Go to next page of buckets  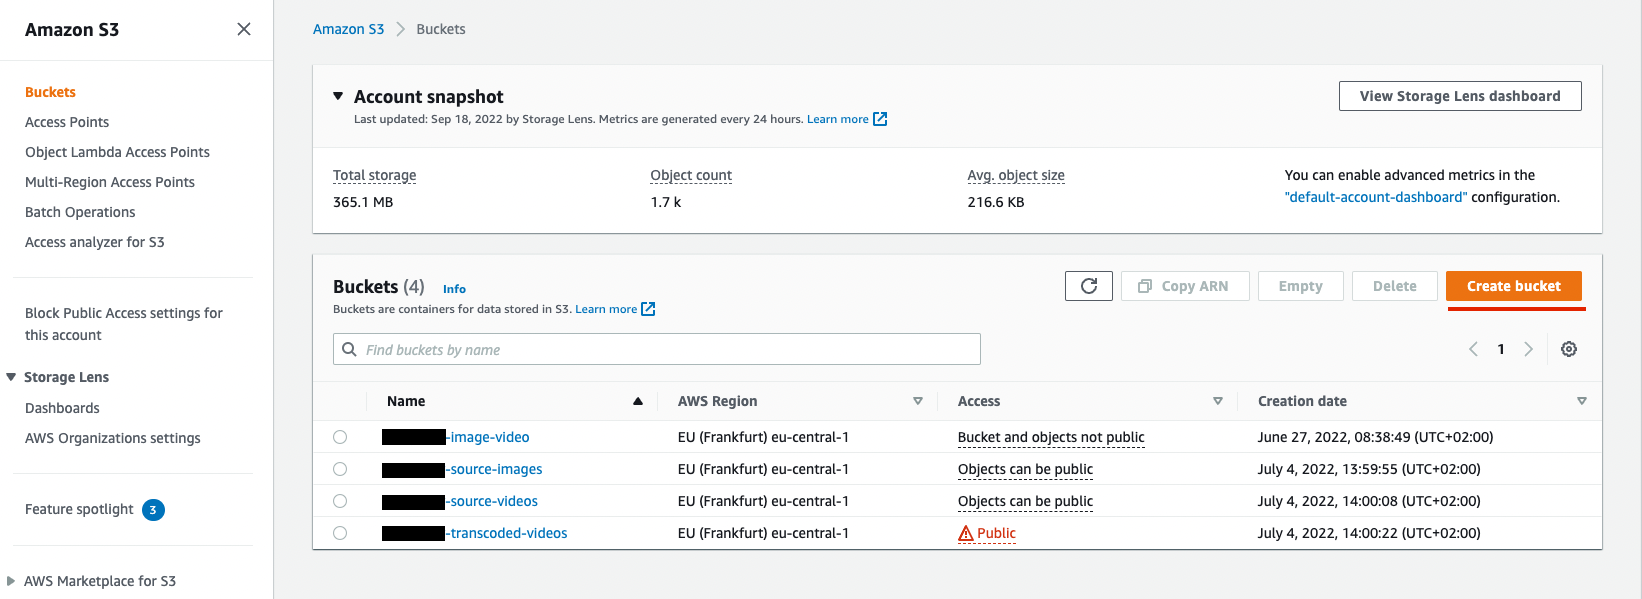coord(1528,349)
